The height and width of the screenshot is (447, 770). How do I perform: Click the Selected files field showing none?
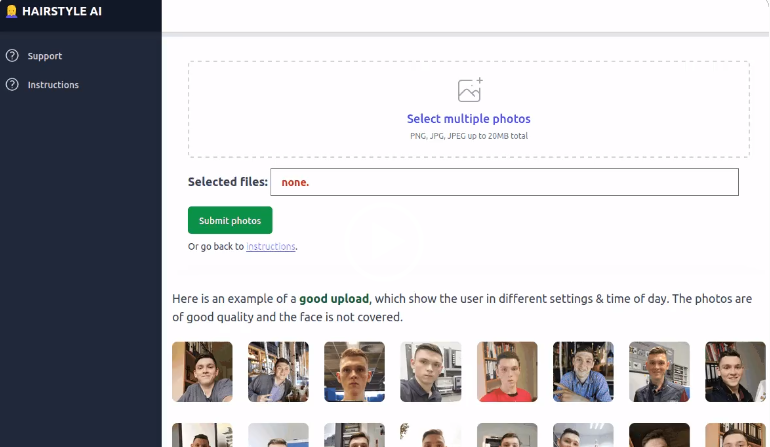pyautogui.click(x=504, y=182)
